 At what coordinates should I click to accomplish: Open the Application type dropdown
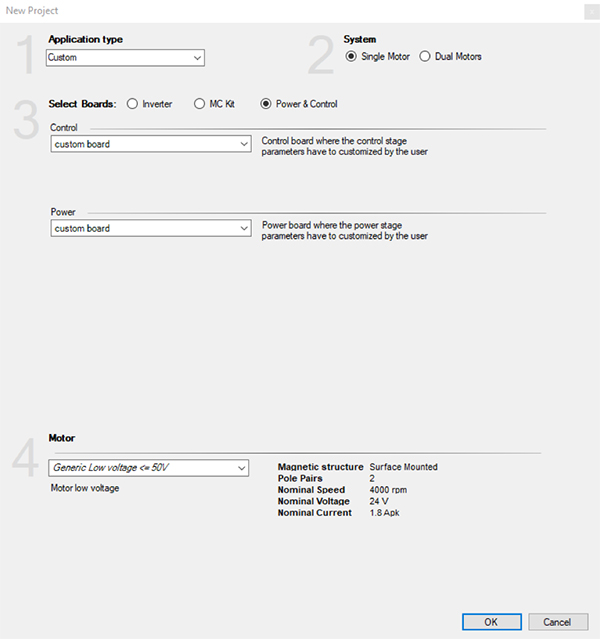point(125,58)
